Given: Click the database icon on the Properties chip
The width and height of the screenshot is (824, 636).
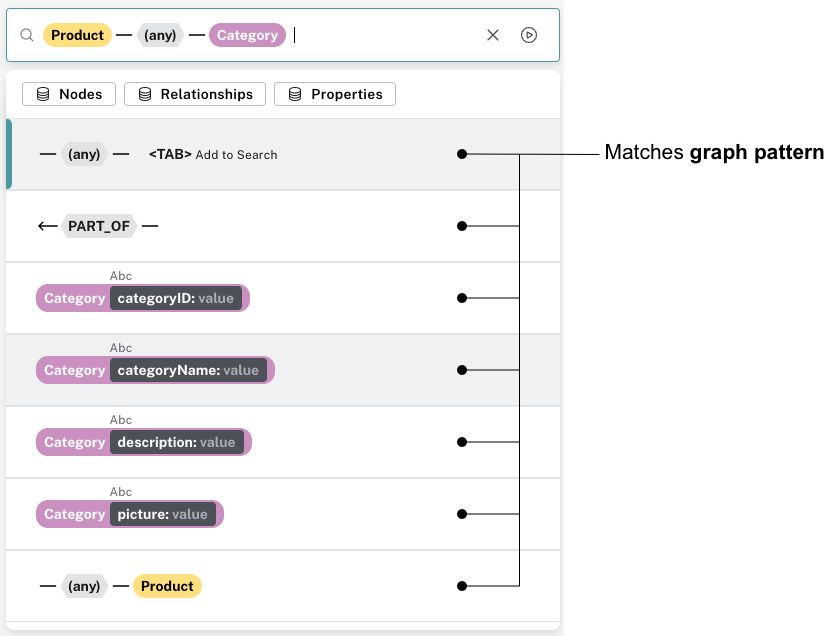Looking at the screenshot, I should coord(295,94).
